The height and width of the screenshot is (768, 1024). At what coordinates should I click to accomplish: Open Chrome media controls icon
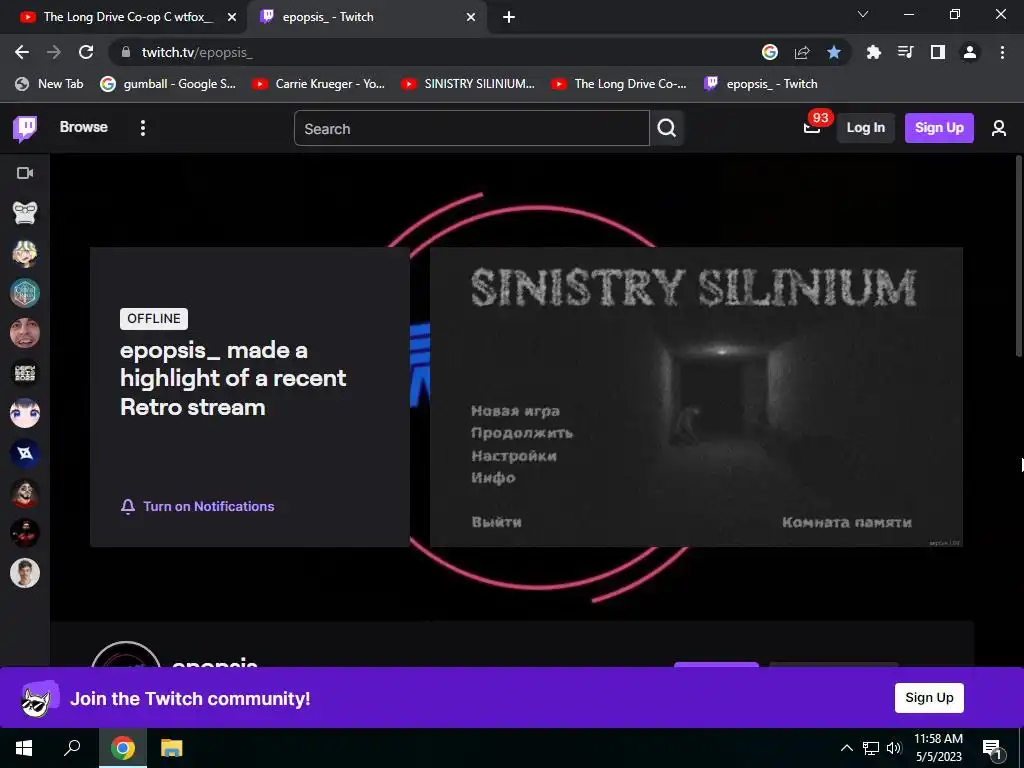905,52
